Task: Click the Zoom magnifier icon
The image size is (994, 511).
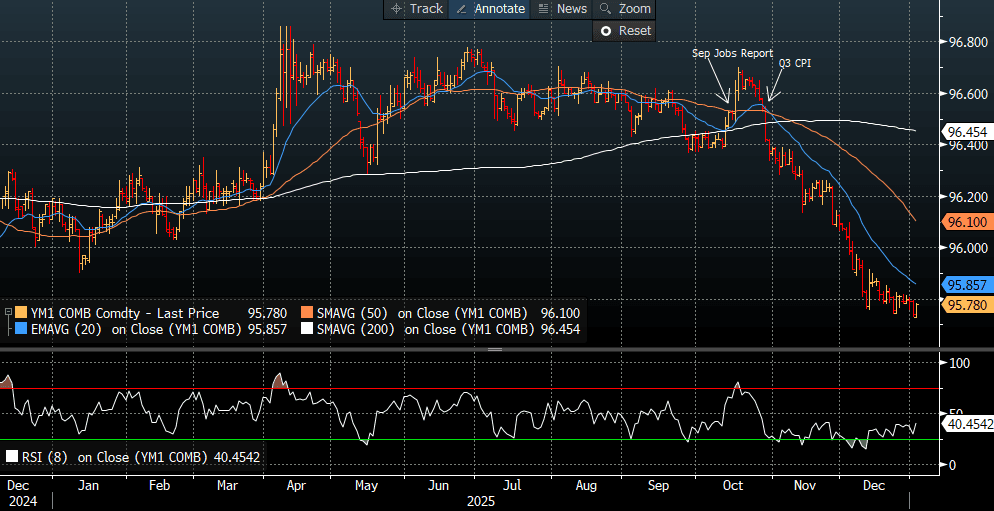Action: click(605, 8)
